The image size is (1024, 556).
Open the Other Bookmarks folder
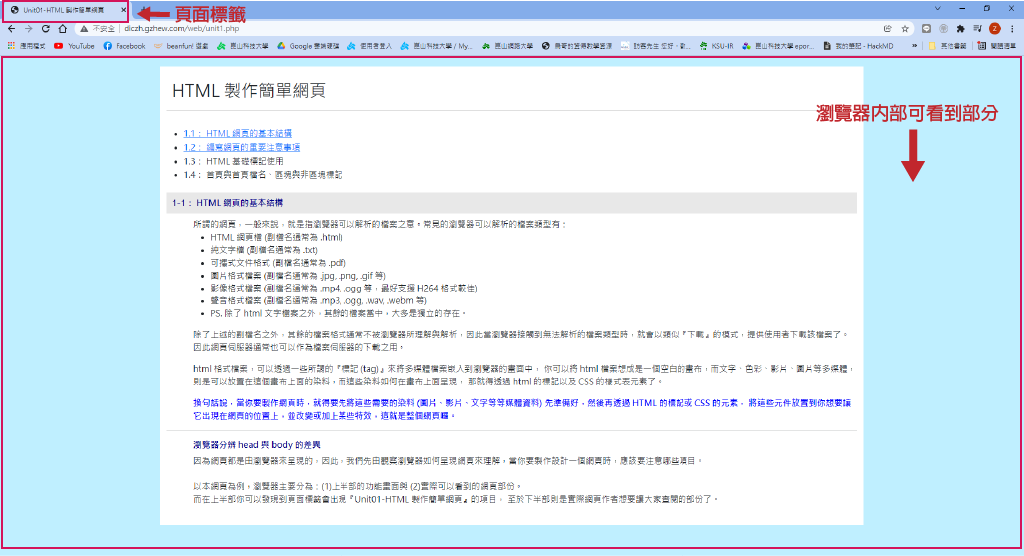pos(949,45)
